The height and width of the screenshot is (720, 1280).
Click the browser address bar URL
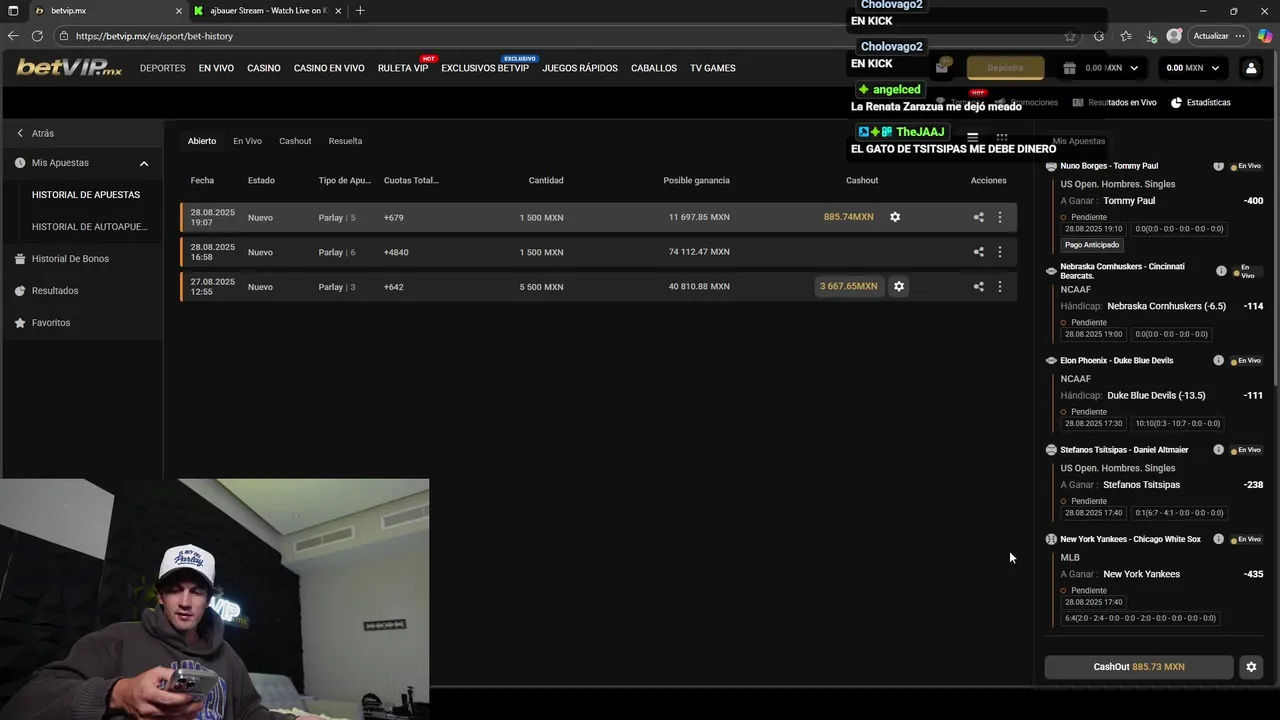point(155,36)
